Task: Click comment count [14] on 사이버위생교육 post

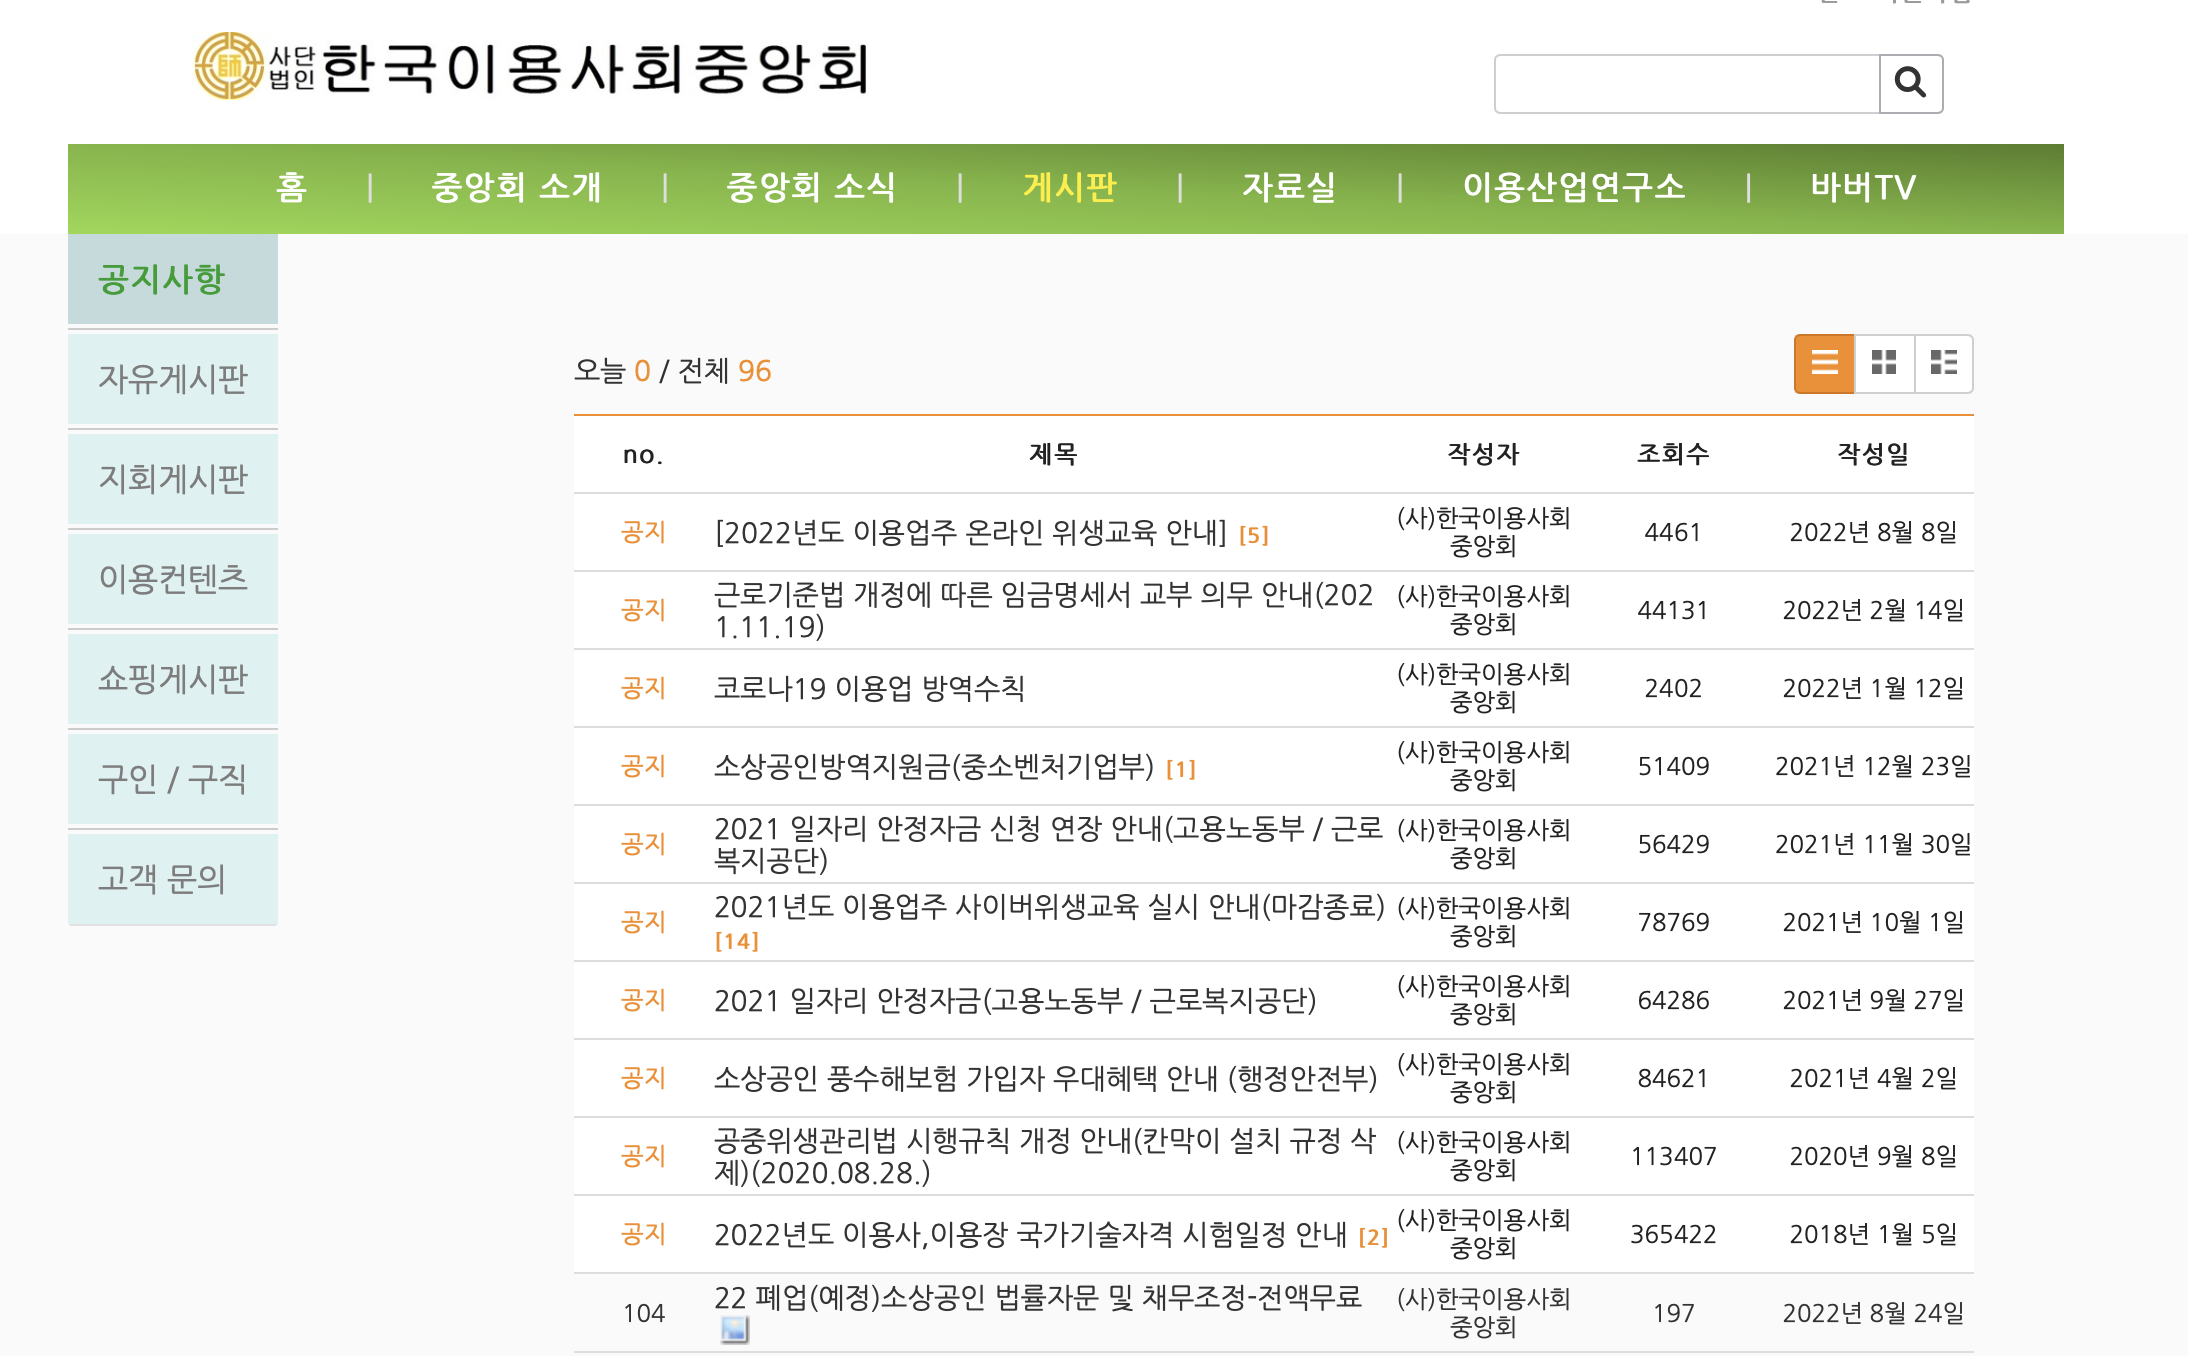Action: (x=736, y=941)
